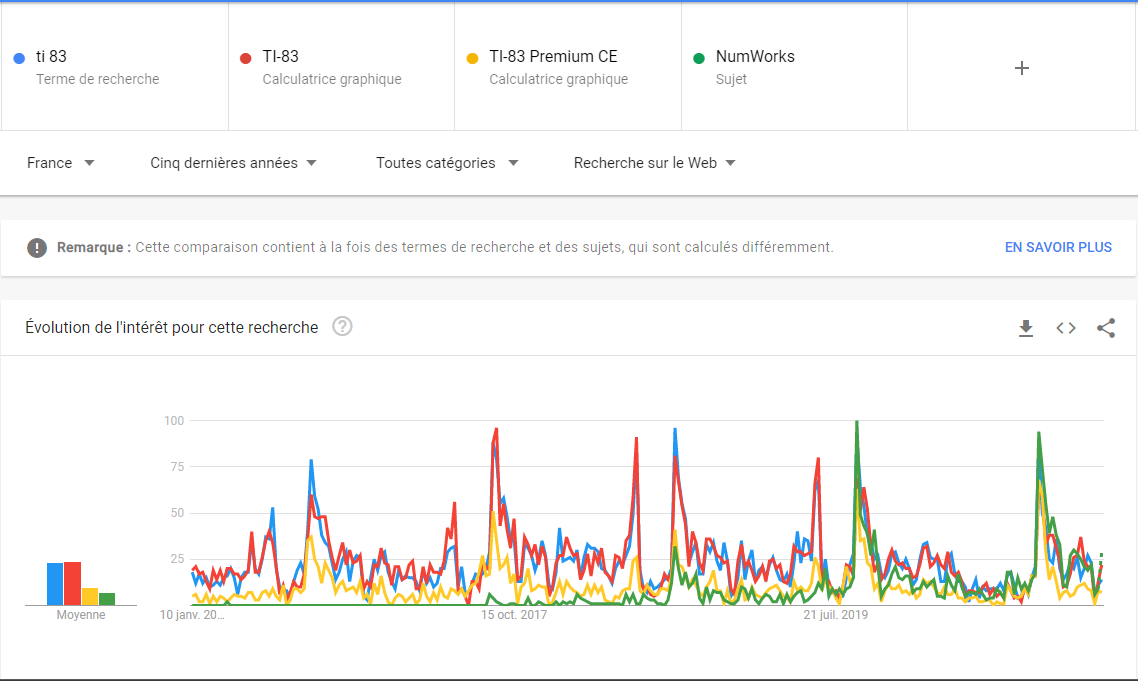Click the blue average bar in Moyenne
The image size is (1138, 681).
pos(55,584)
